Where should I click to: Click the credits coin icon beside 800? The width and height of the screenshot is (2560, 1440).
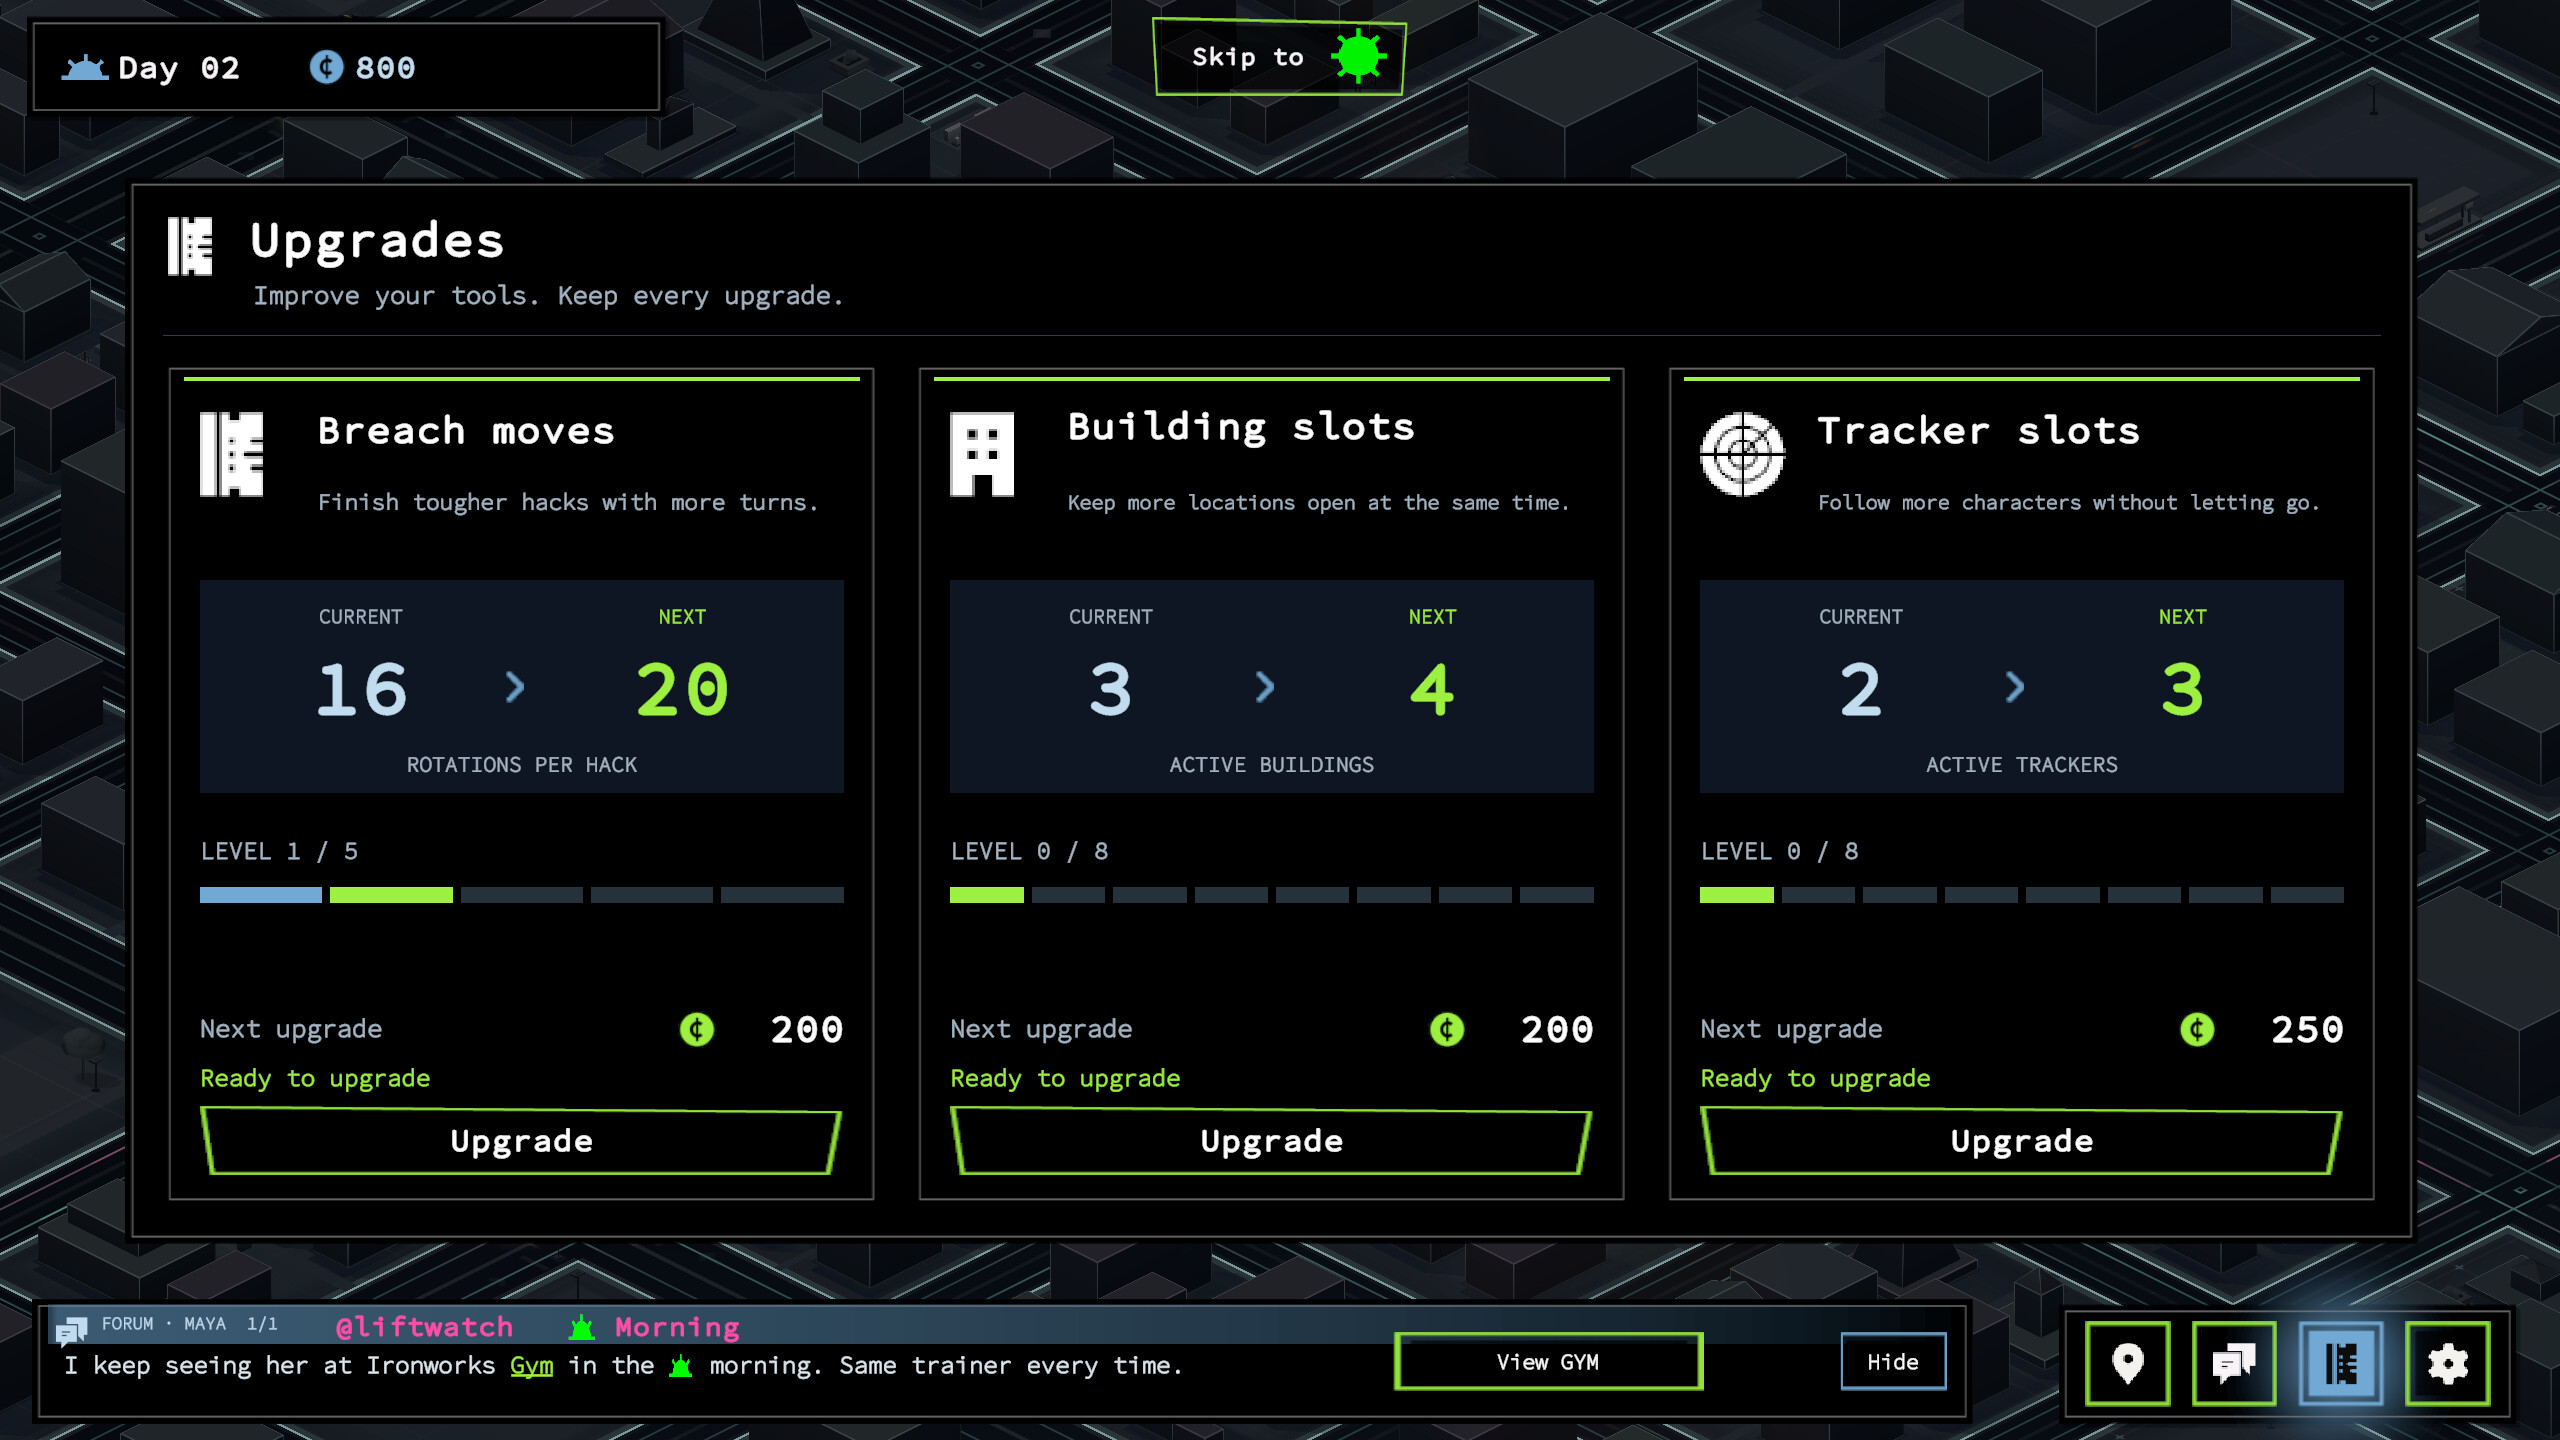(x=326, y=67)
